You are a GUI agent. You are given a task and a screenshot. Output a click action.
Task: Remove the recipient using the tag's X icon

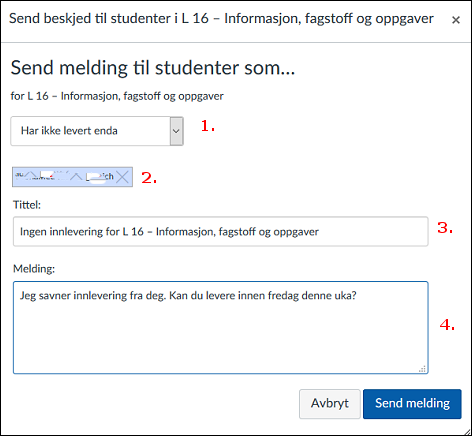pyautogui.click(x=123, y=177)
